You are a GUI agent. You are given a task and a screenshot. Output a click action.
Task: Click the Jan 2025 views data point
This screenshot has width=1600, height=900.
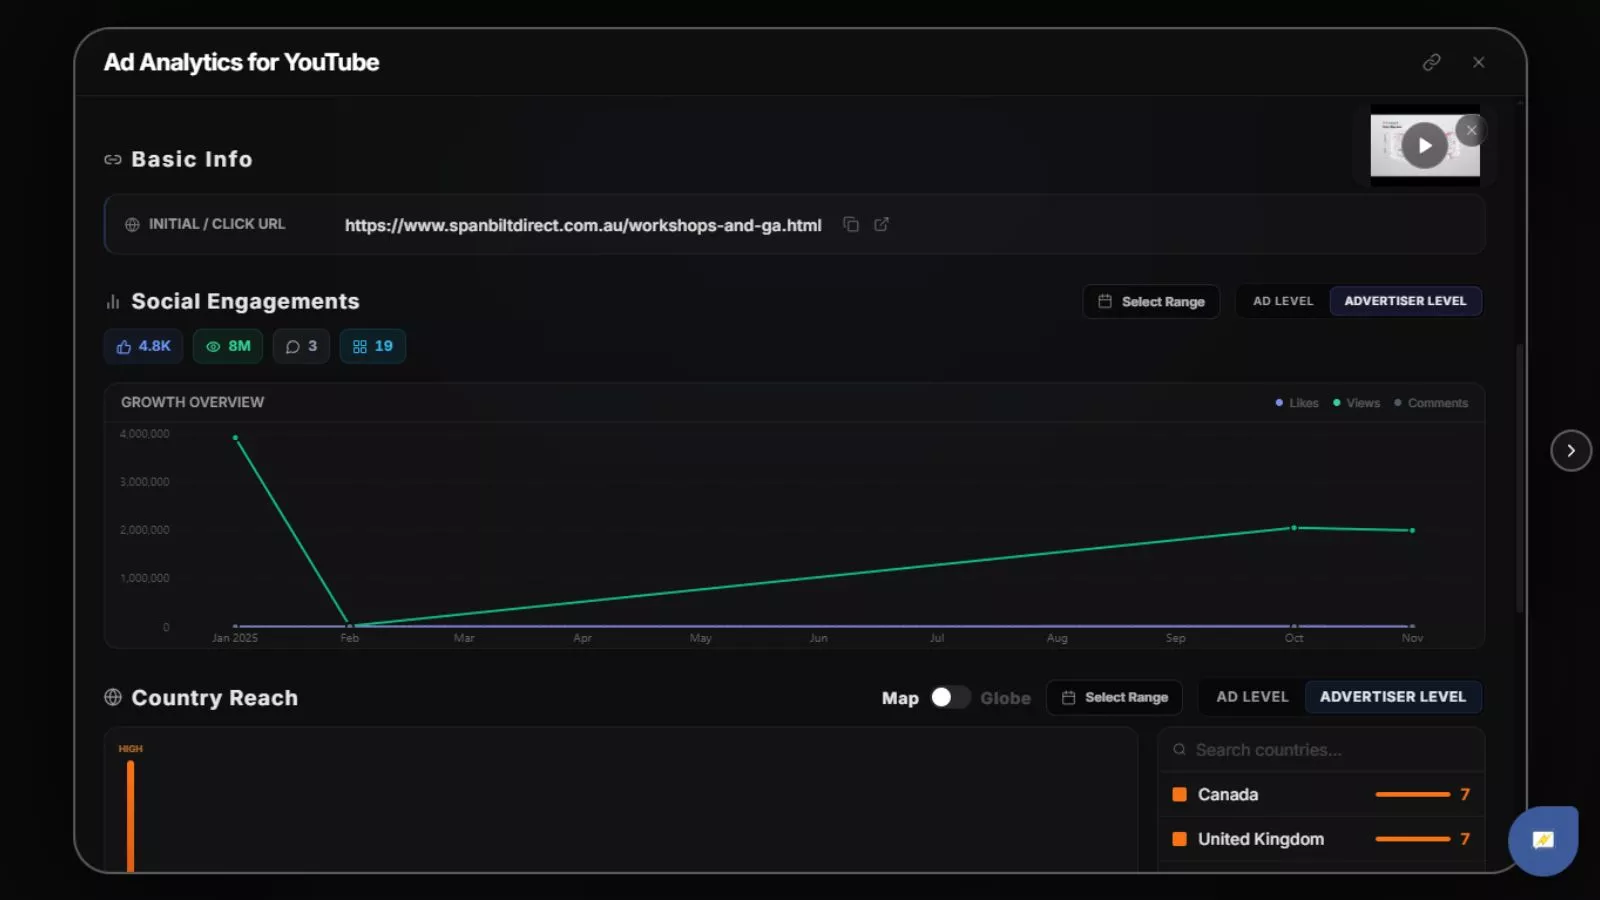235,437
